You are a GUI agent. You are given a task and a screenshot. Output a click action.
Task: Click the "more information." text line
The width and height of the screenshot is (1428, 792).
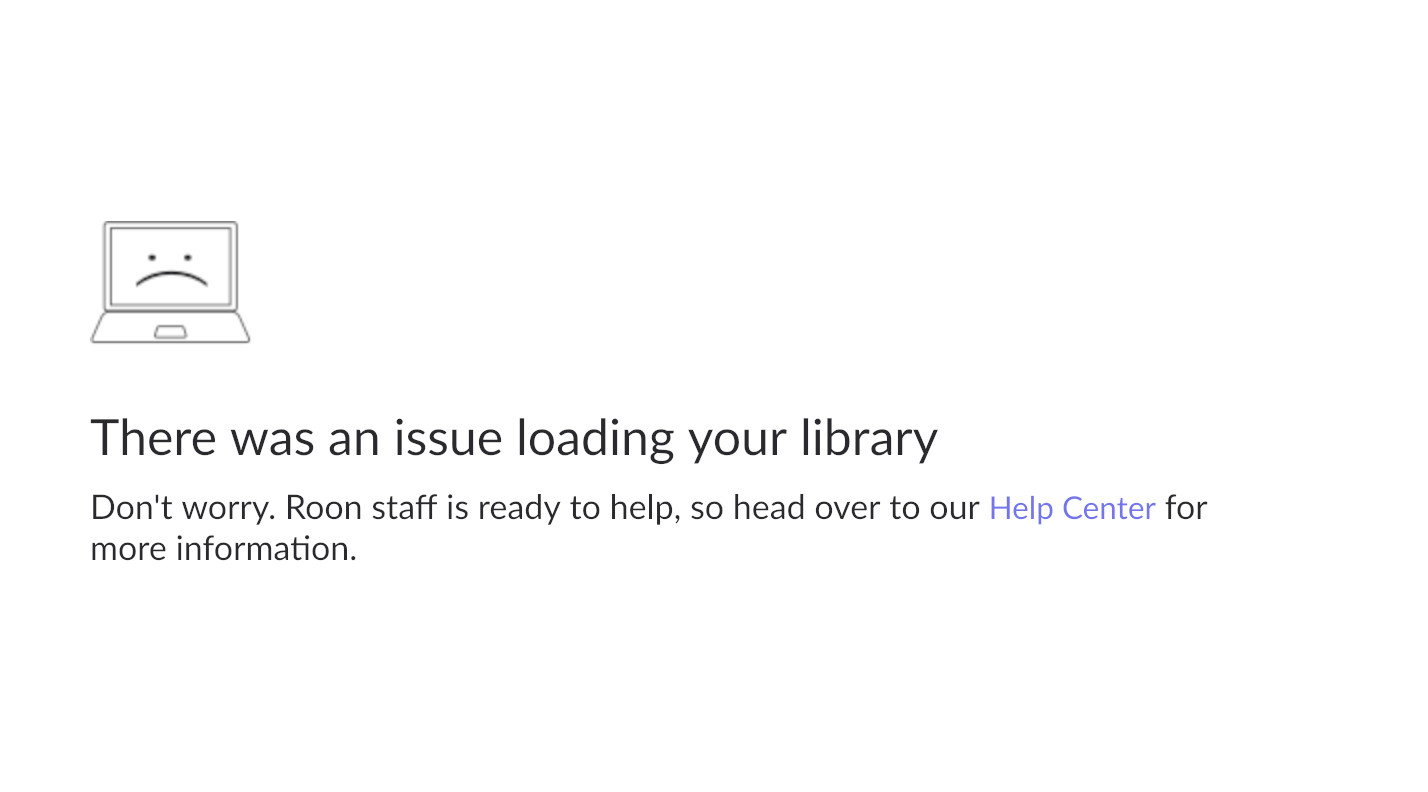pos(223,548)
